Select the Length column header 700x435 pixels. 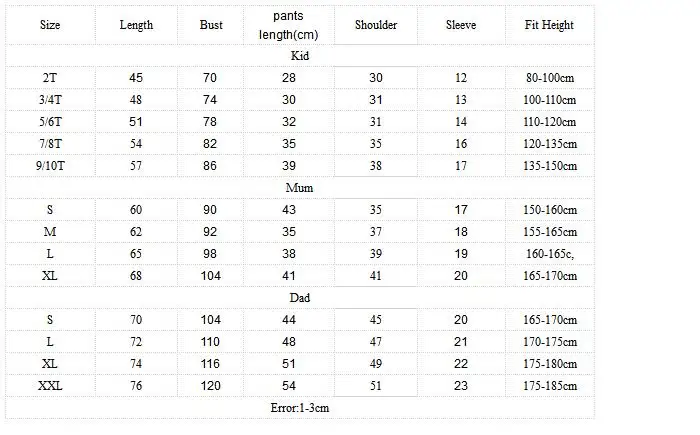click(136, 25)
